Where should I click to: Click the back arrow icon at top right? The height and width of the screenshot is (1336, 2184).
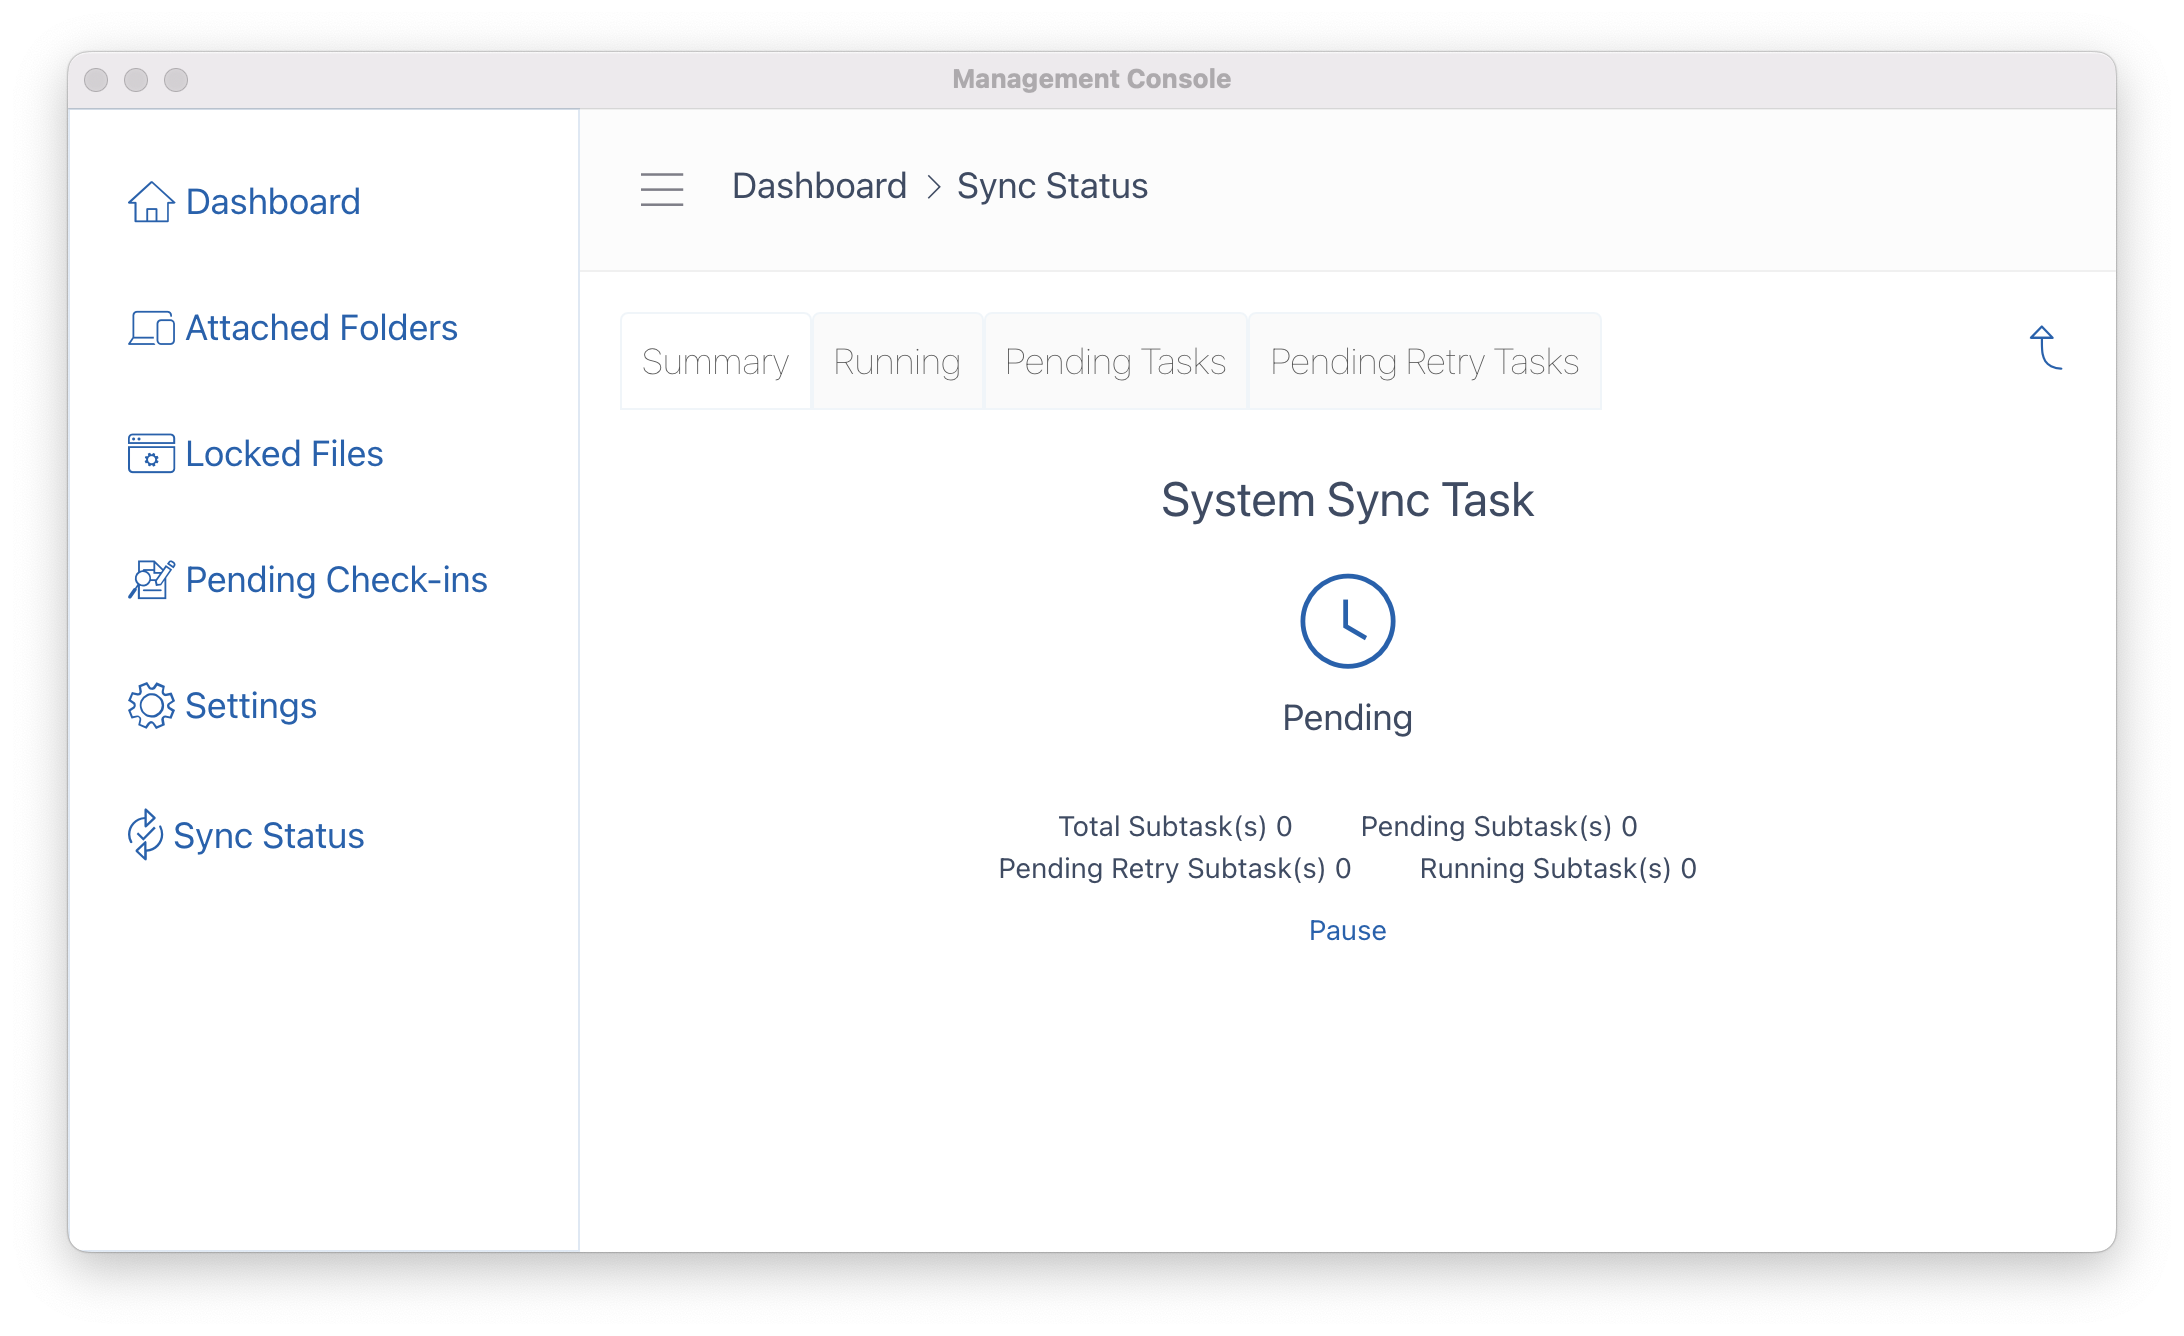[x=2046, y=348]
